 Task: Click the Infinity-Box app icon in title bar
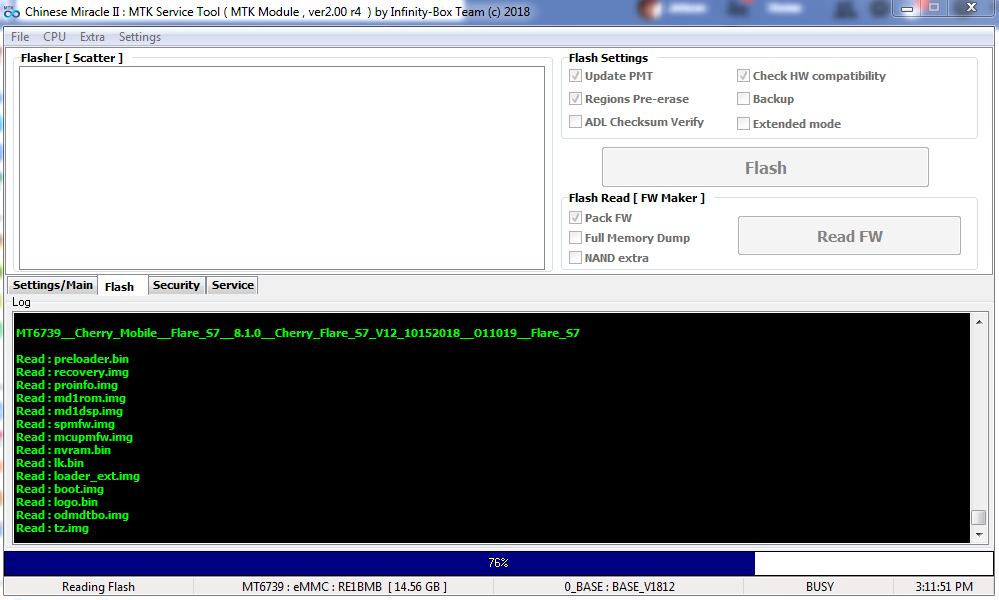tap(11, 11)
